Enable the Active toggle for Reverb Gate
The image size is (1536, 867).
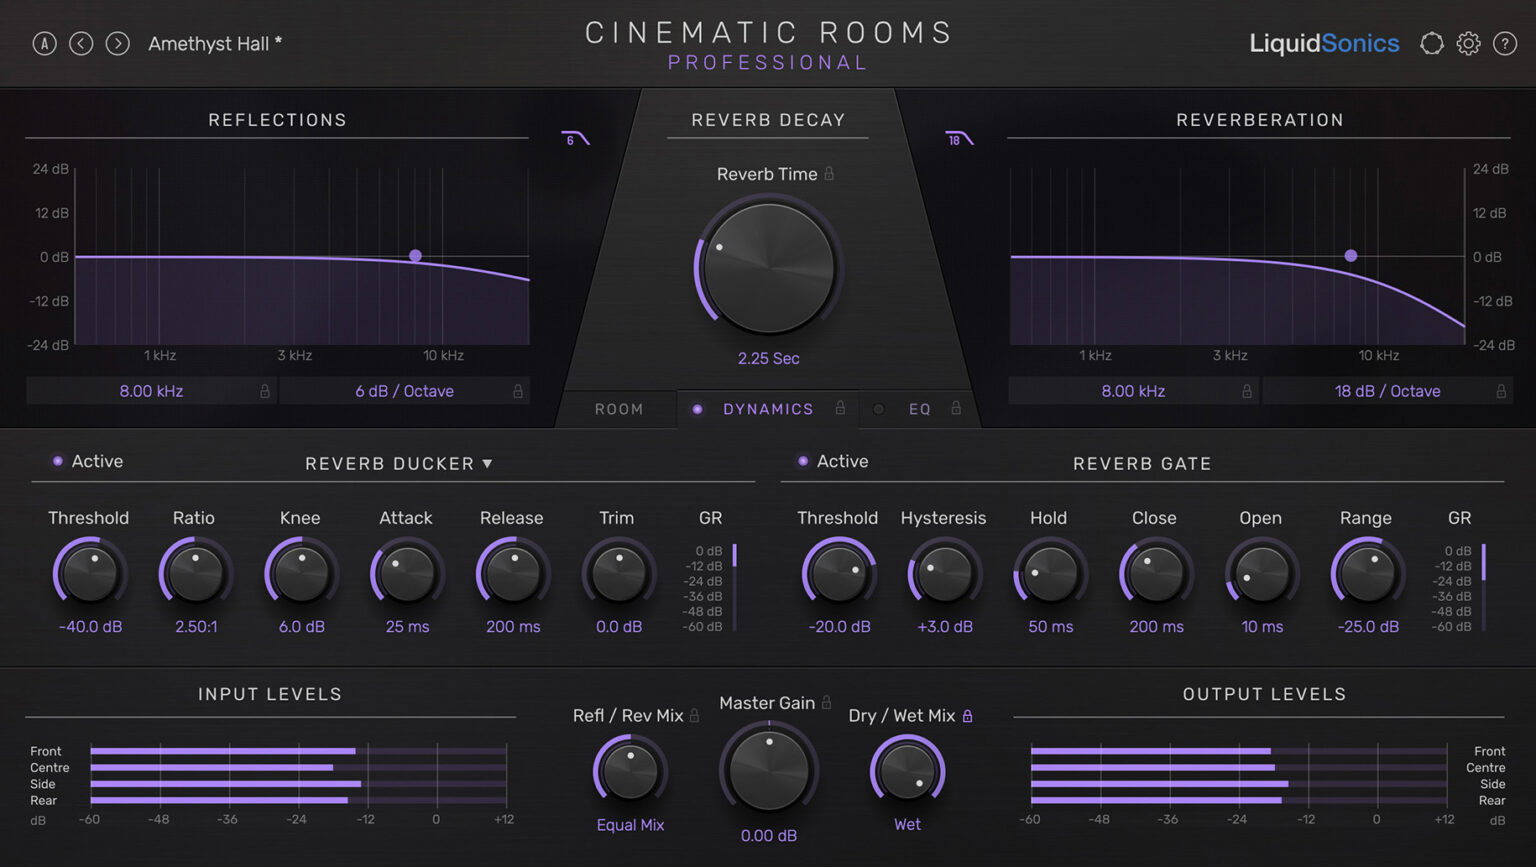(x=803, y=461)
